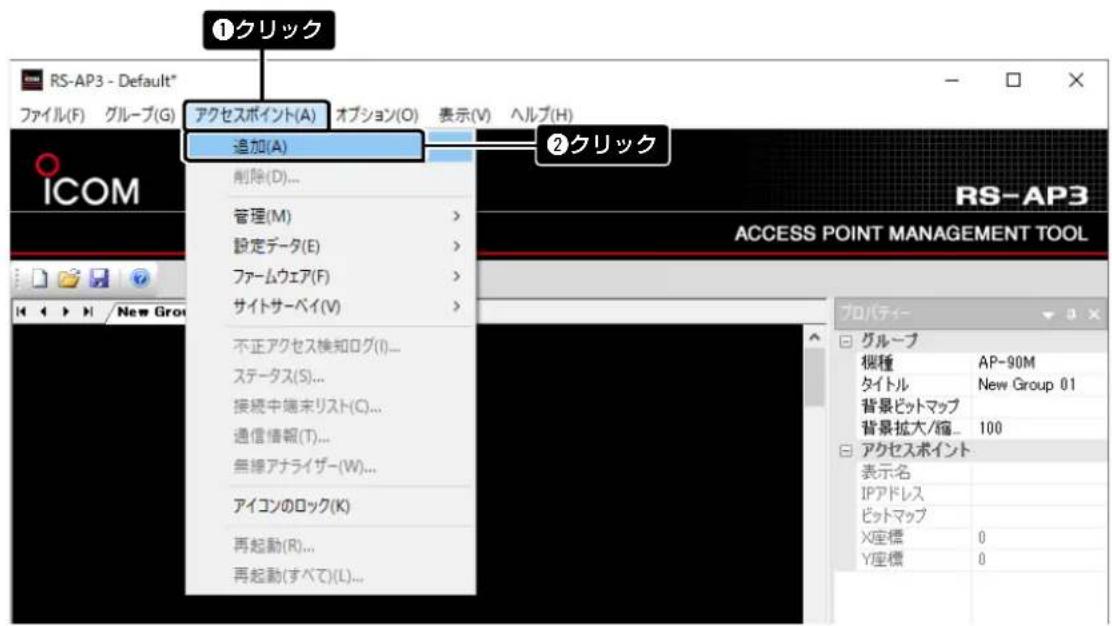
Task: Click the Save floppy disk toolbar icon
Action: click(99, 279)
